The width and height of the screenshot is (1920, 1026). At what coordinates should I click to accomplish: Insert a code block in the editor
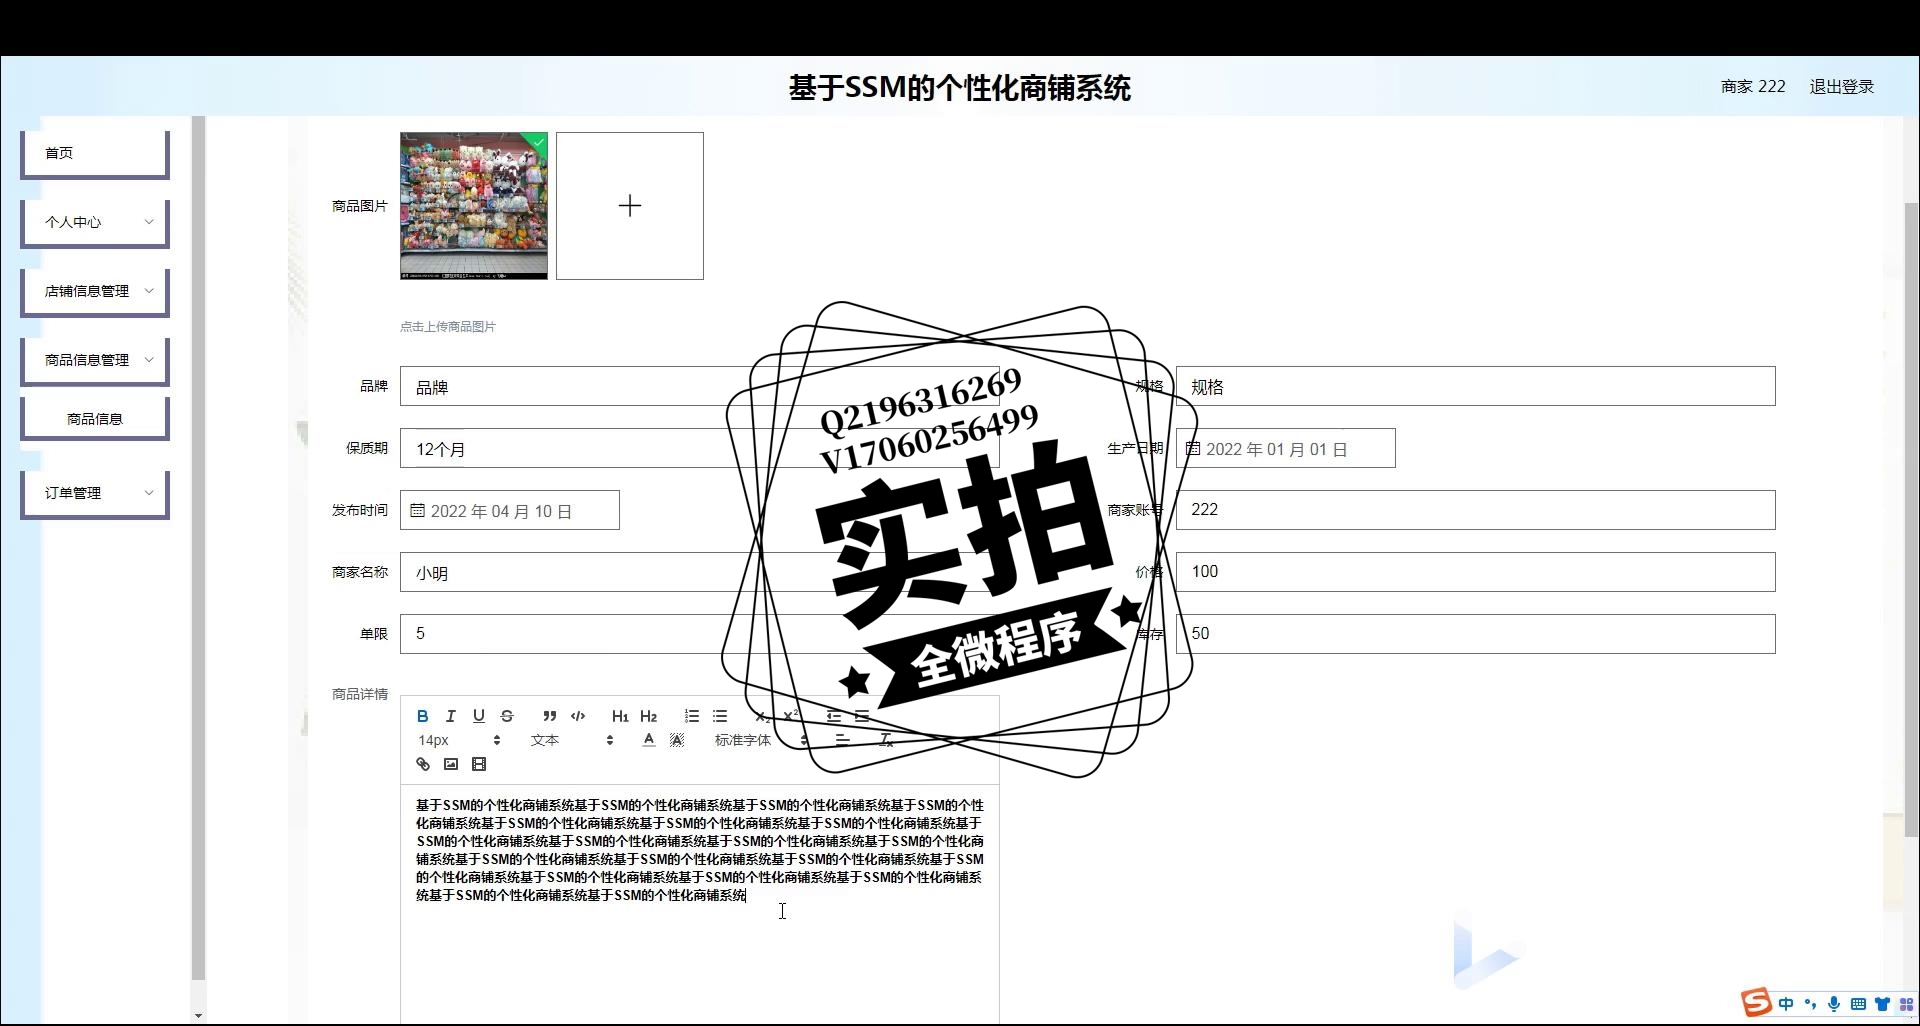click(578, 716)
